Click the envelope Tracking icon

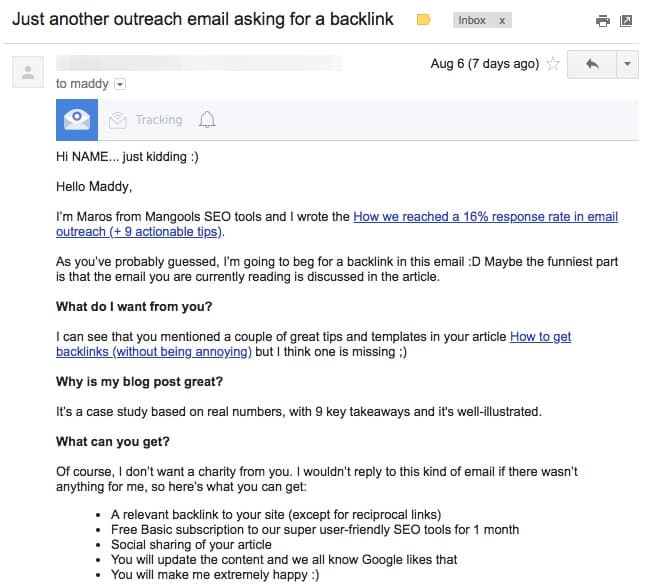[117, 120]
